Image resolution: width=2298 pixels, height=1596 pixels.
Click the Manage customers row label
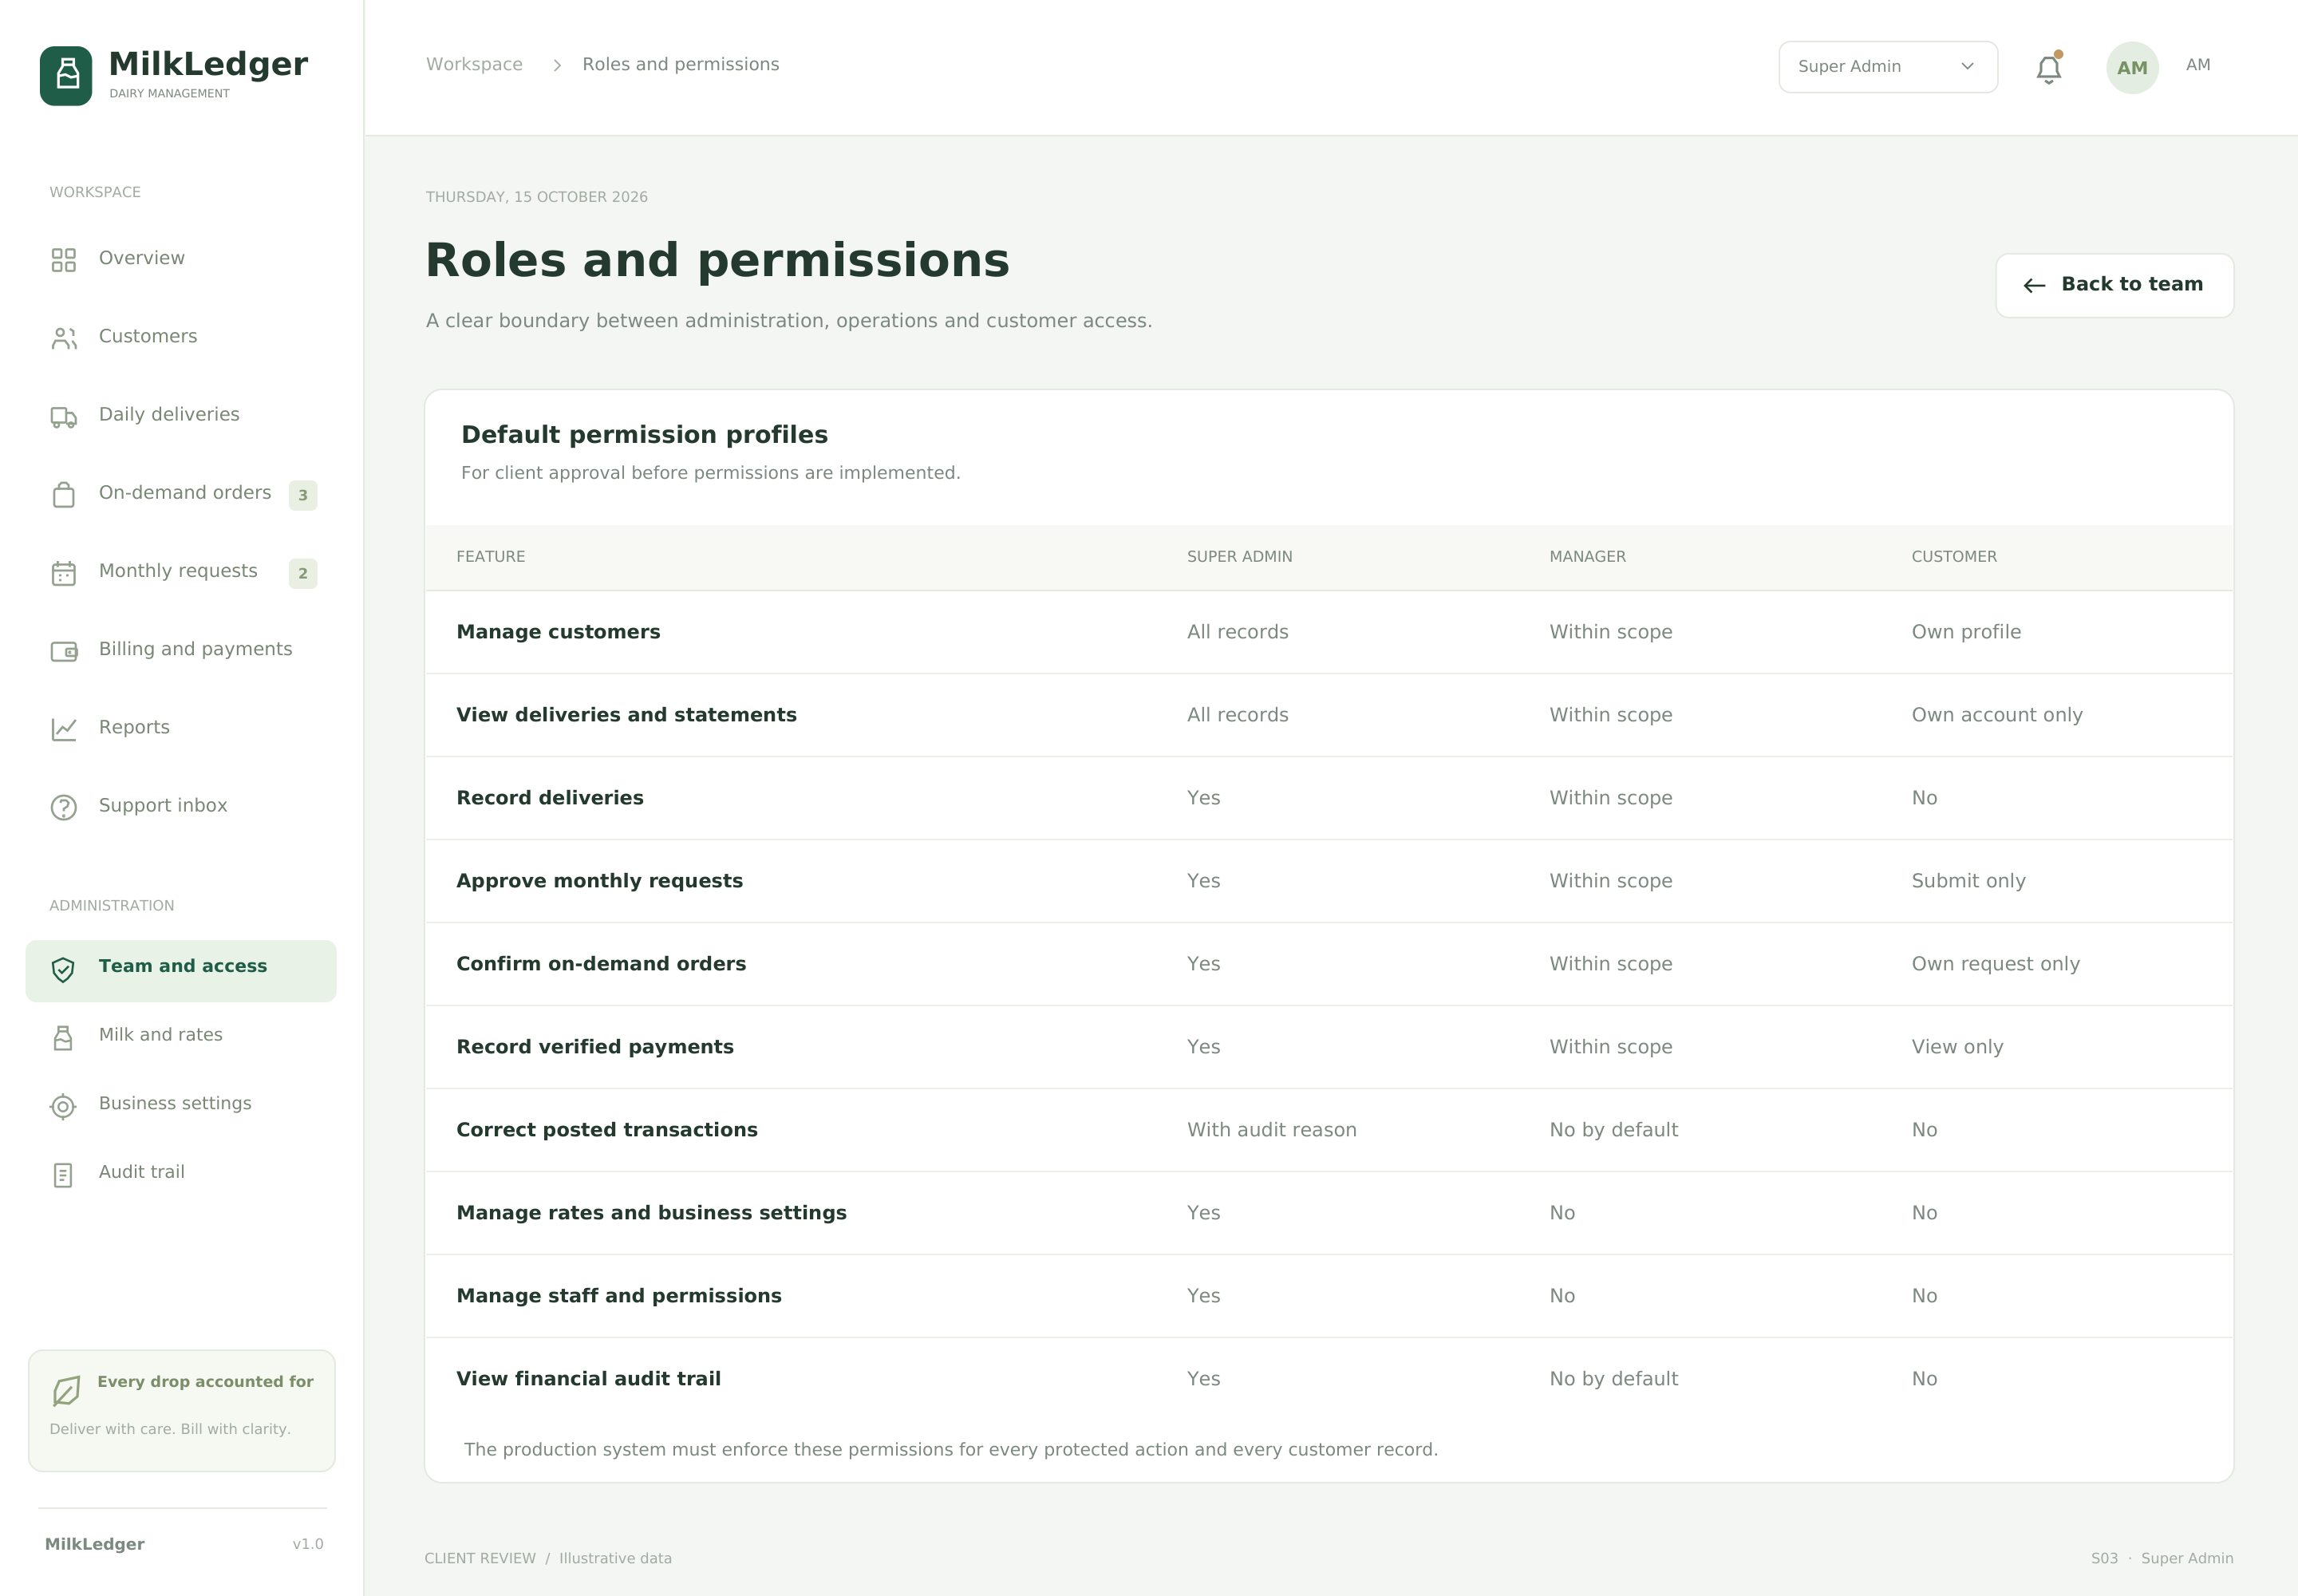point(558,632)
